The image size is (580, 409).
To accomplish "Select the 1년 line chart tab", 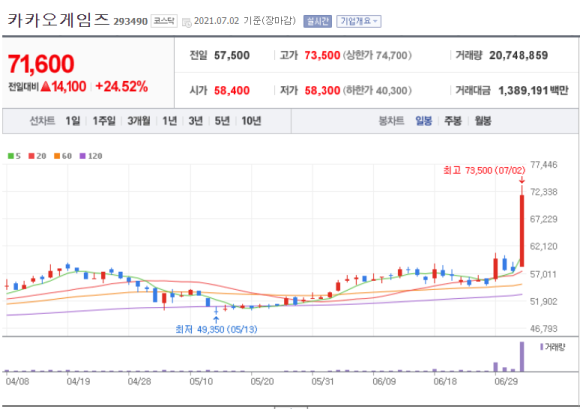I will (x=169, y=121).
